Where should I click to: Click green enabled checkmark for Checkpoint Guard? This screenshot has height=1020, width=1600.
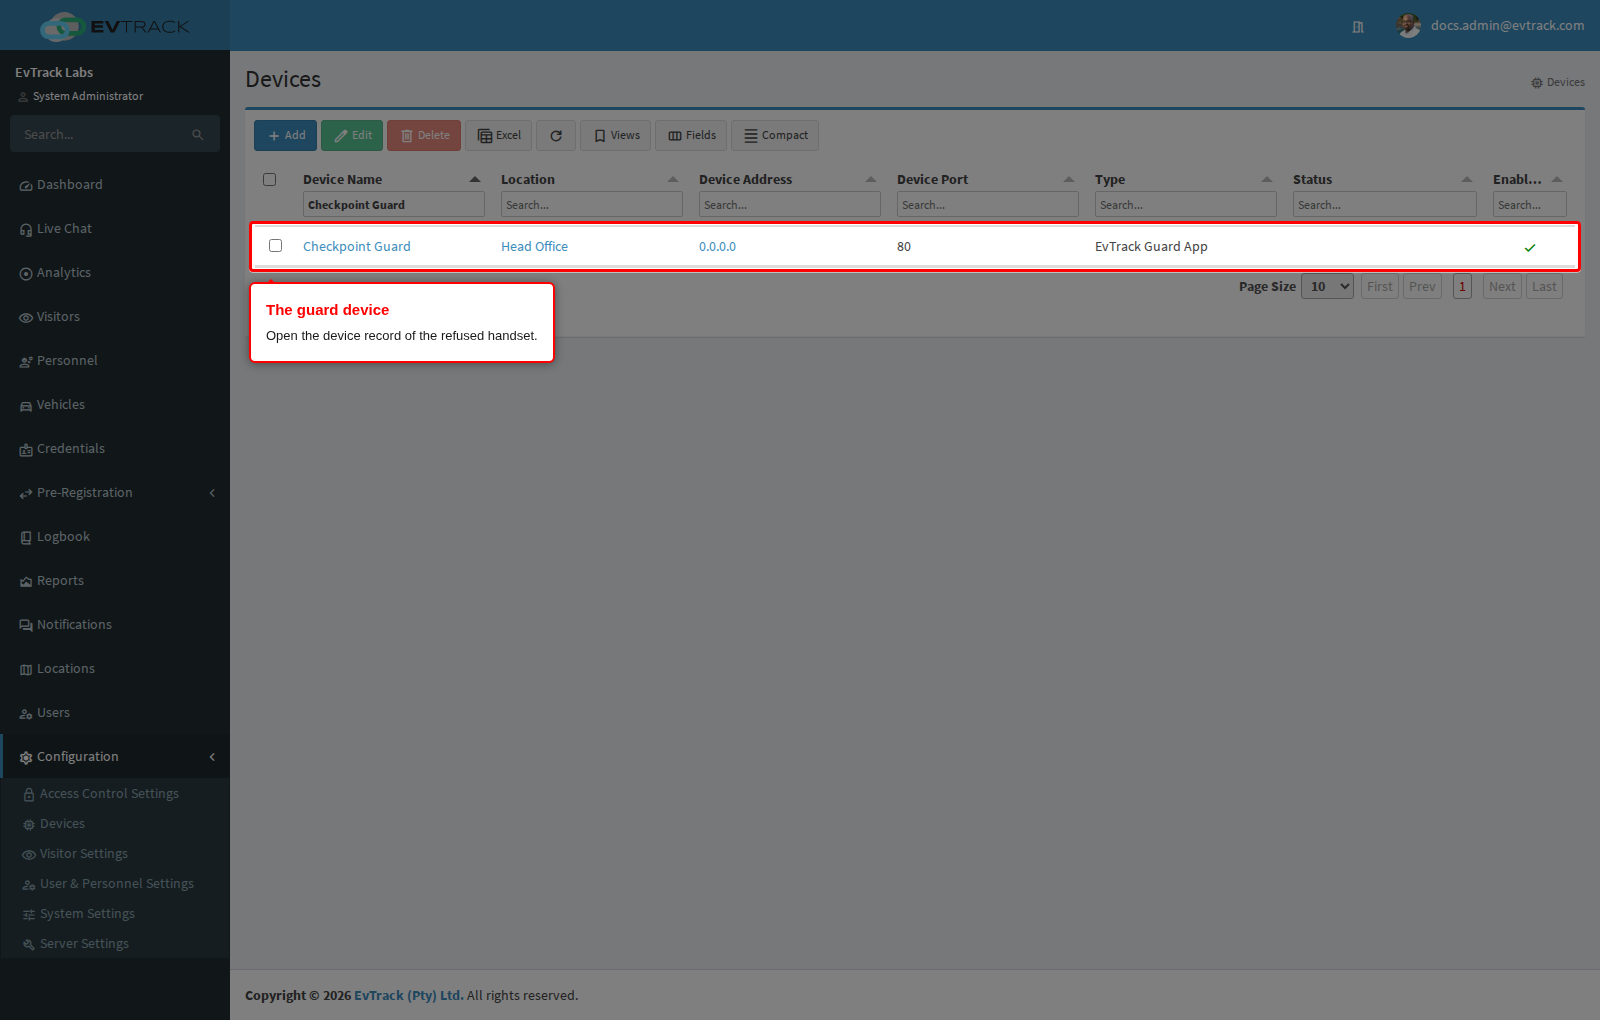(x=1530, y=247)
